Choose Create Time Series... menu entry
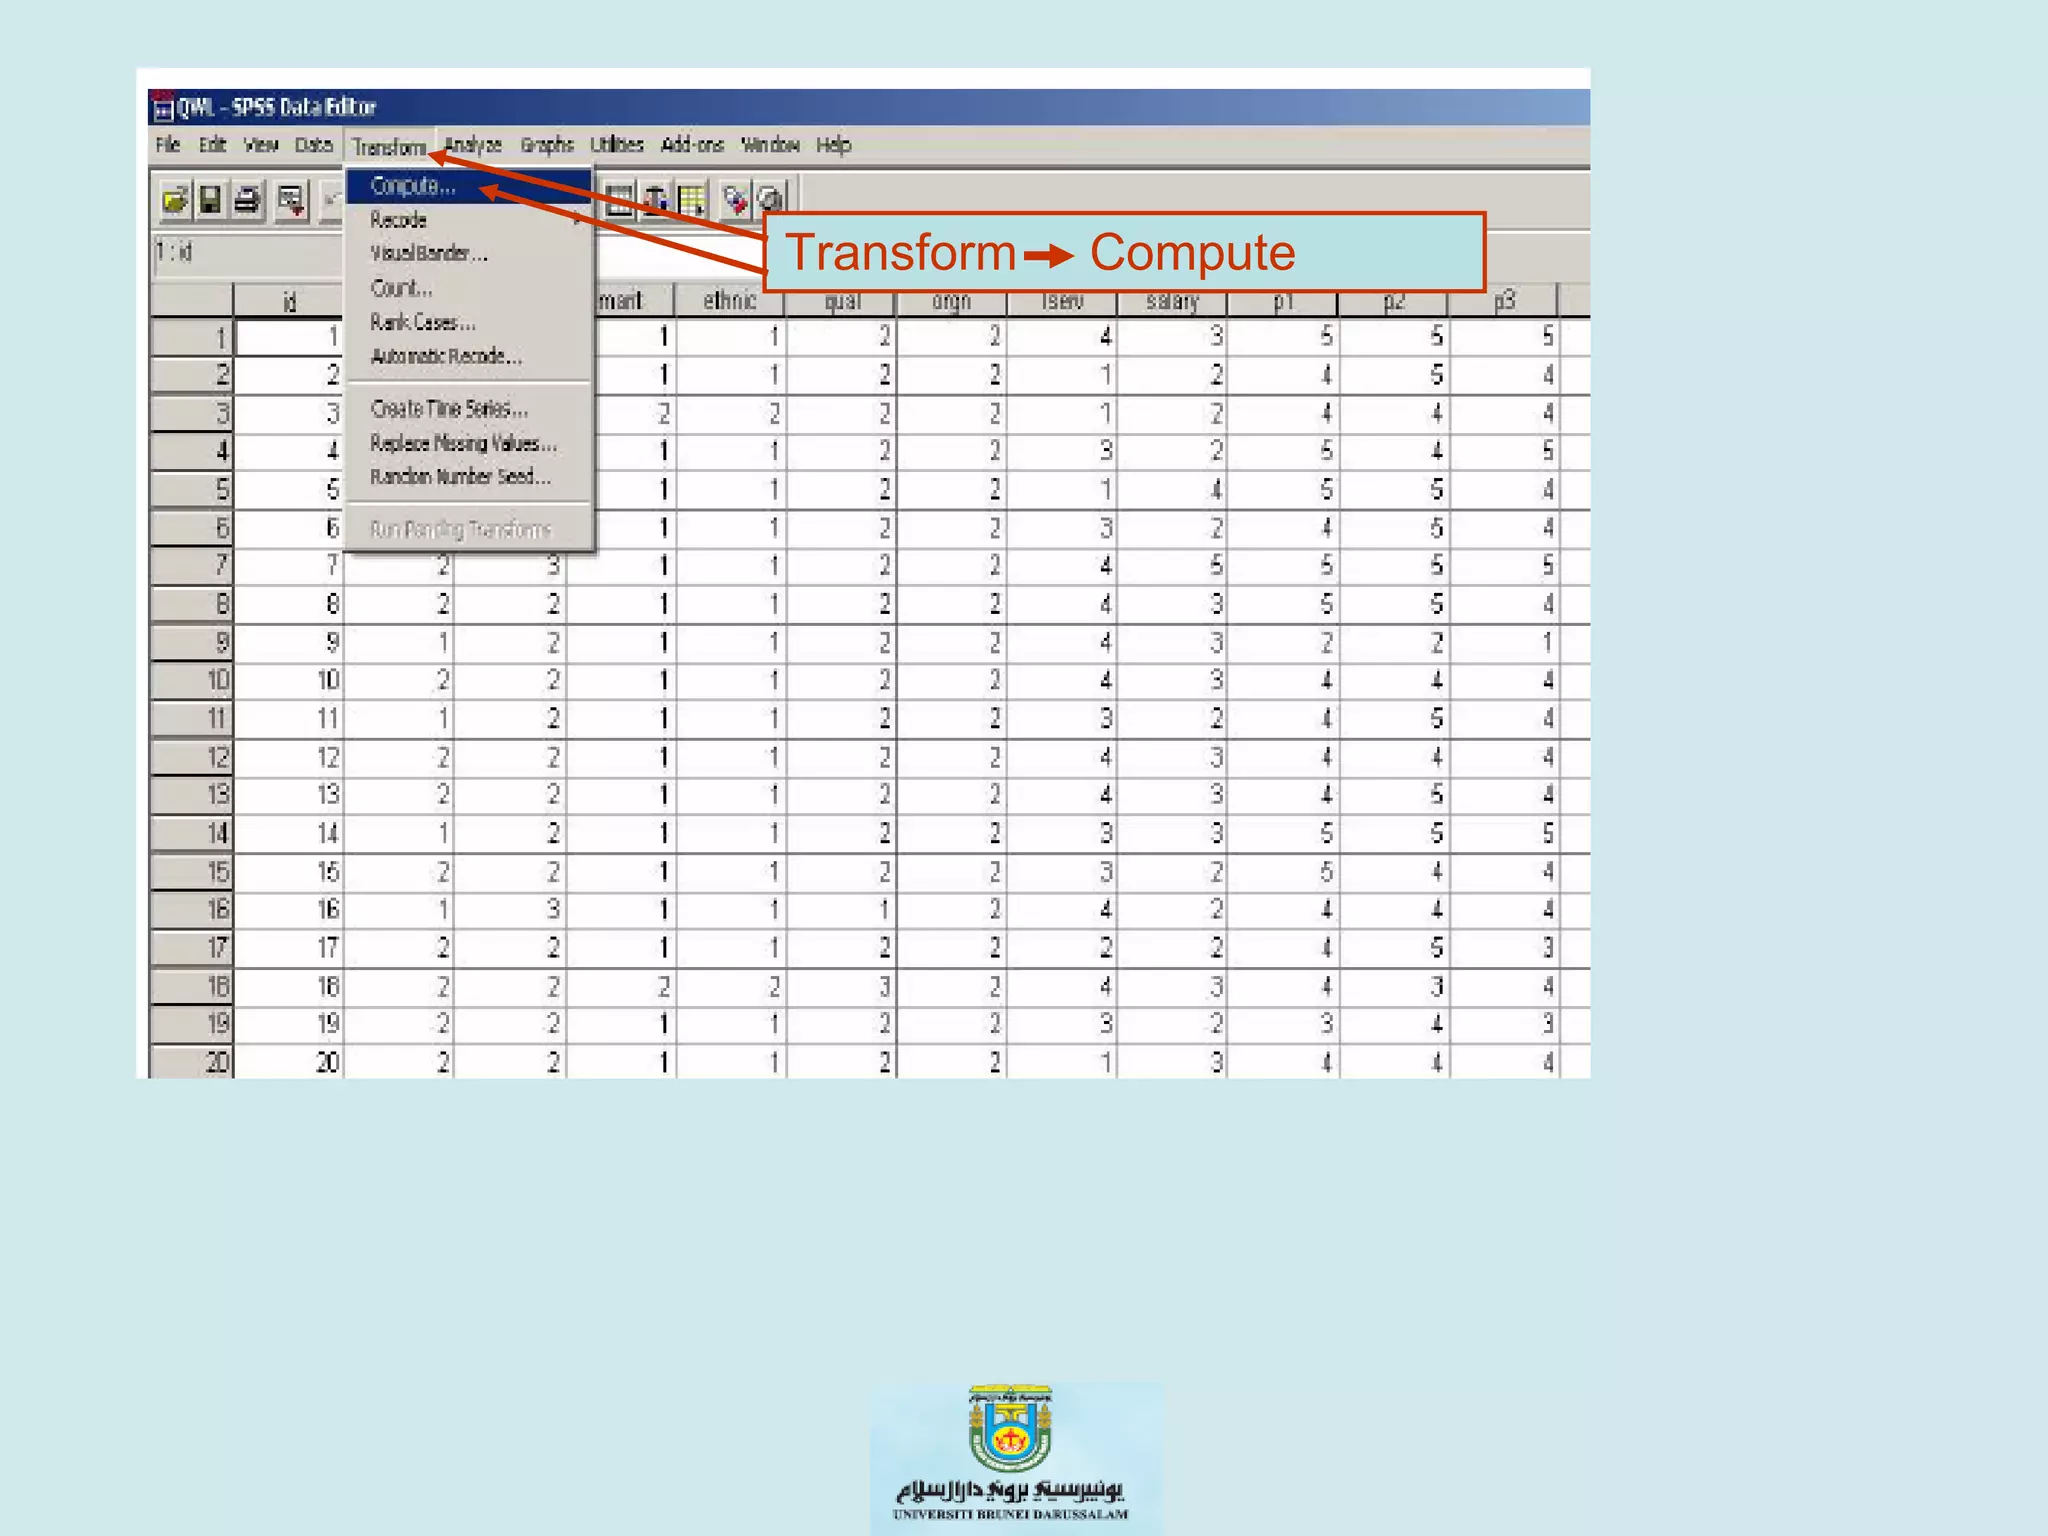This screenshot has height=1536, width=2048. coord(468,409)
